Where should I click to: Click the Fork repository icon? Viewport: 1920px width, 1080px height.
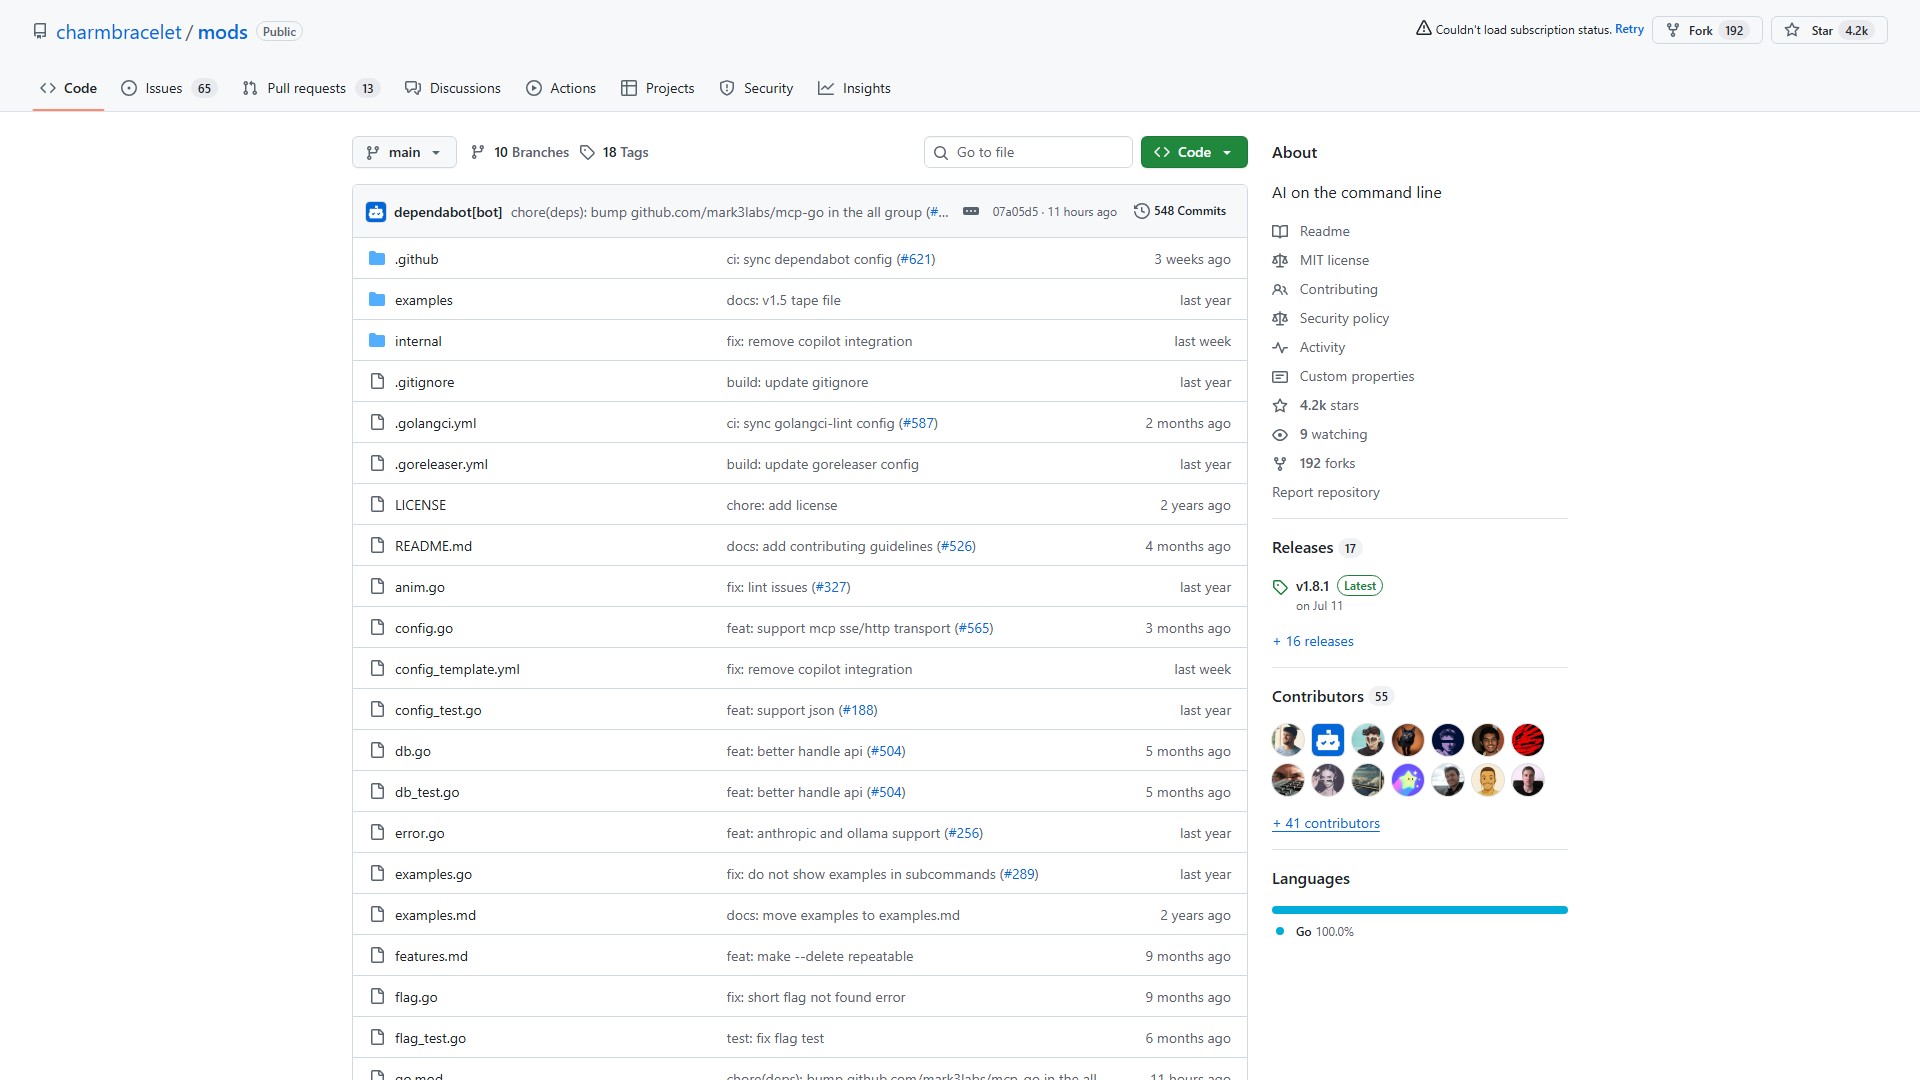coord(1673,30)
